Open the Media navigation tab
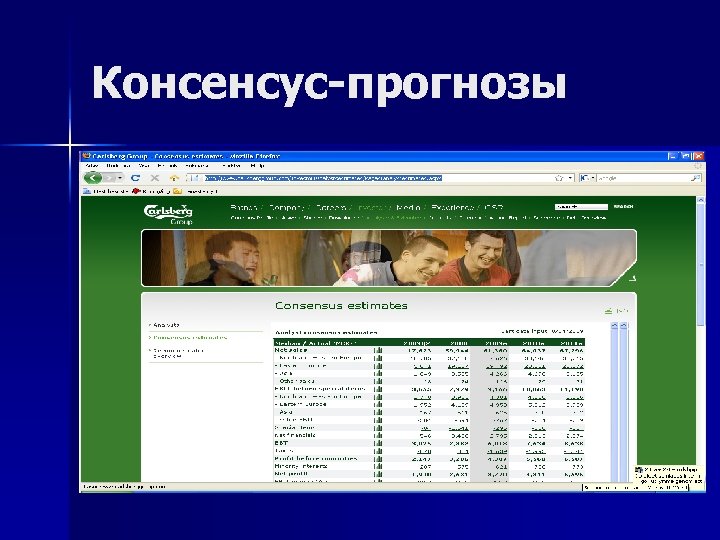This screenshot has width=720, height=540. point(408,208)
